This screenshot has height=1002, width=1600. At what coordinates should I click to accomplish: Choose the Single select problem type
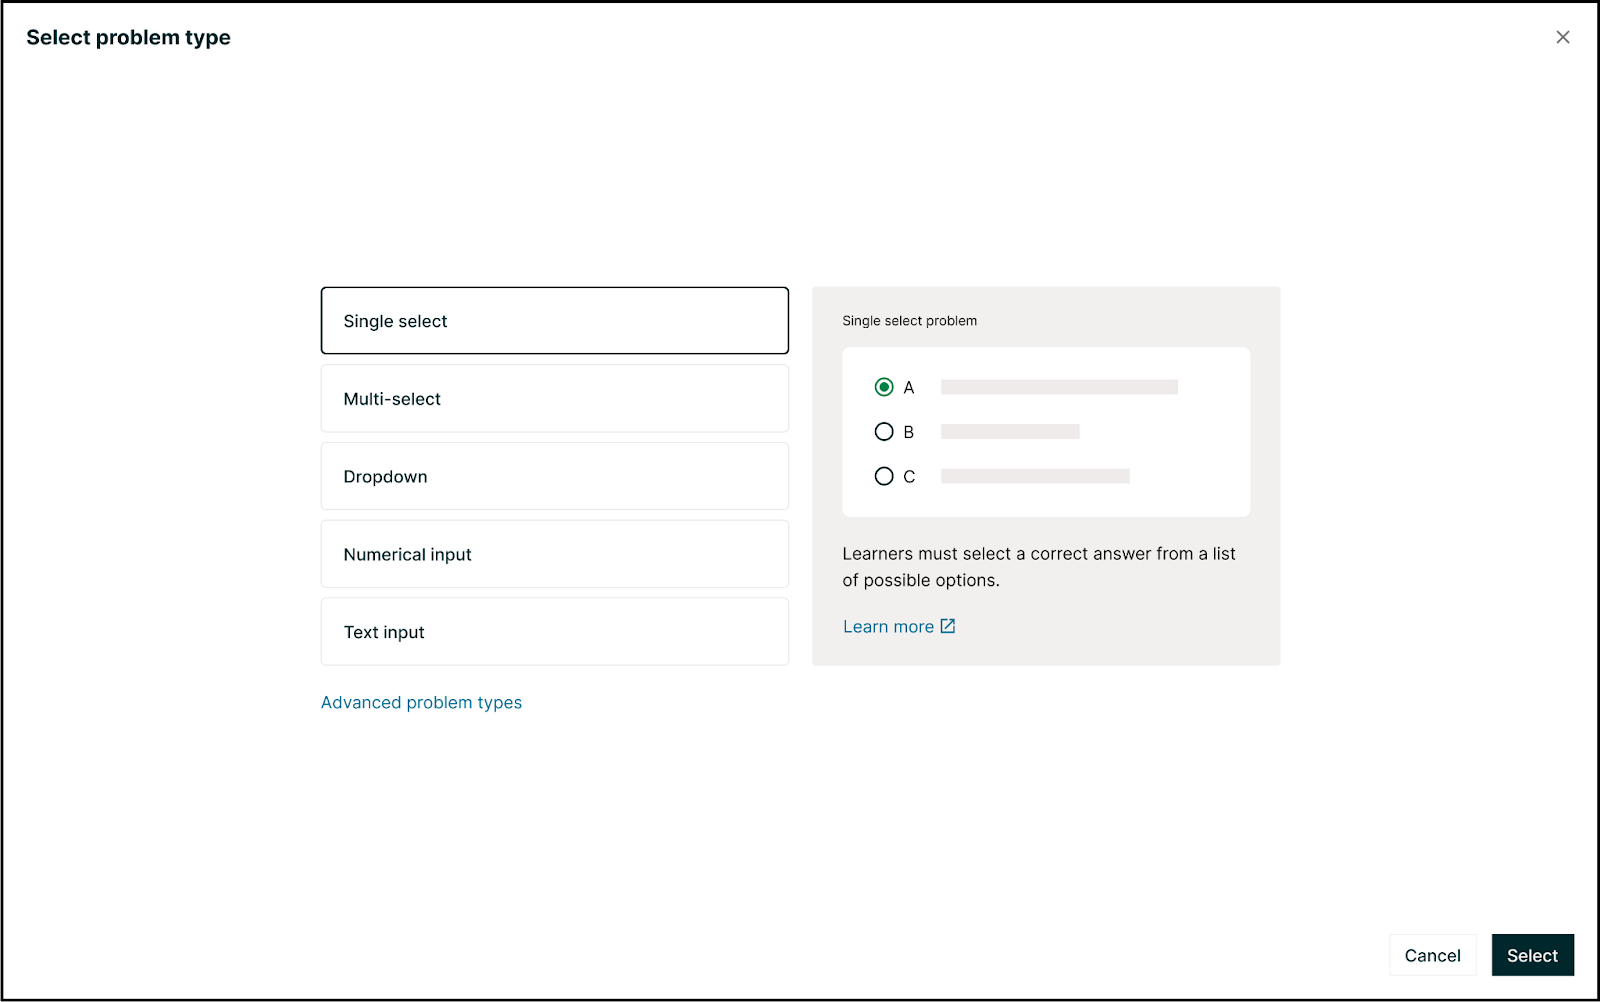click(x=554, y=321)
